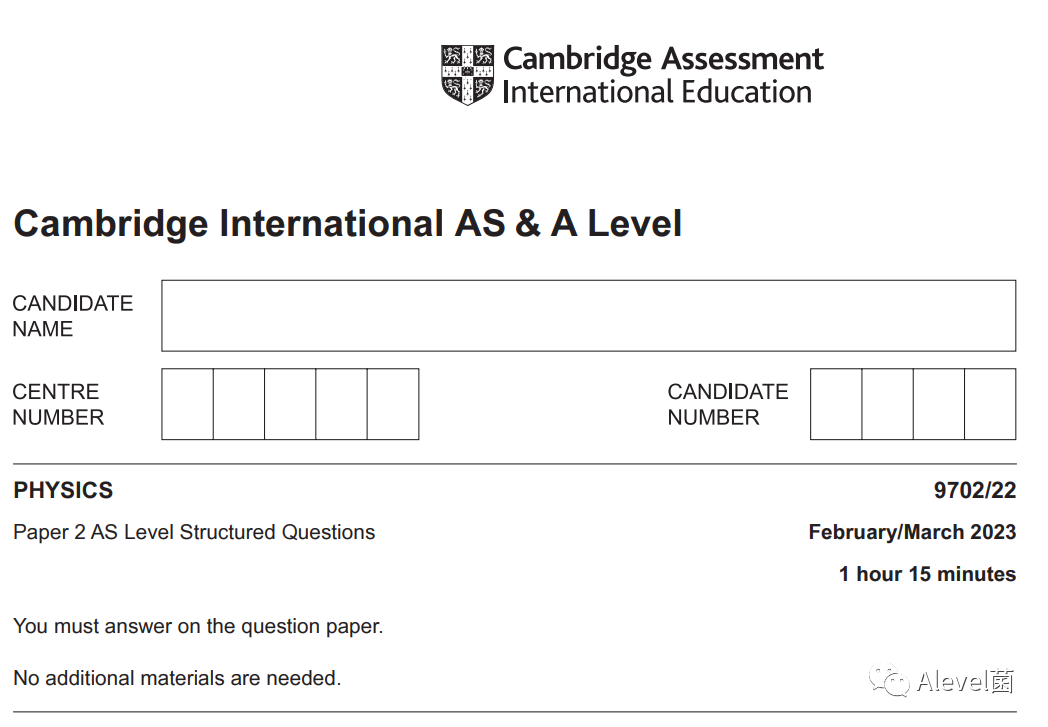Click the candidate name input box

588,315
